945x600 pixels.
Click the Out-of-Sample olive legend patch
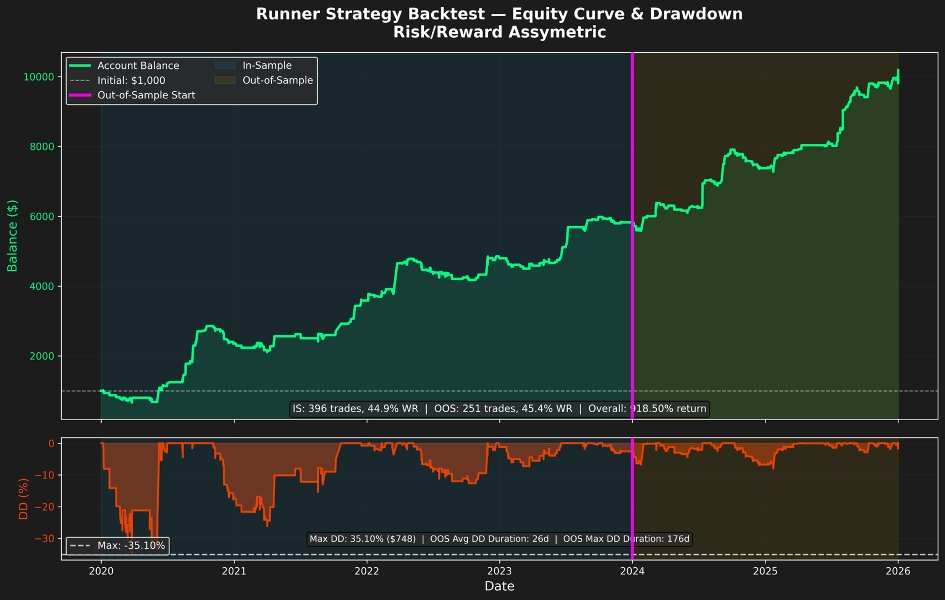[x=225, y=80]
